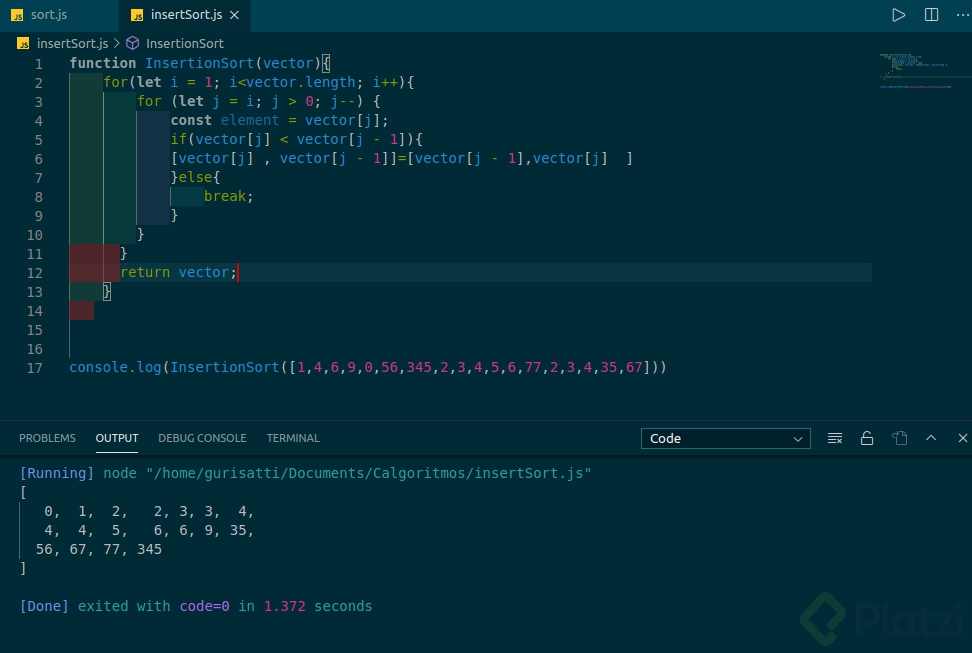Screen dimensions: 972x653
Task: Click '[Done]' in the output
Action: coord(44,606)
